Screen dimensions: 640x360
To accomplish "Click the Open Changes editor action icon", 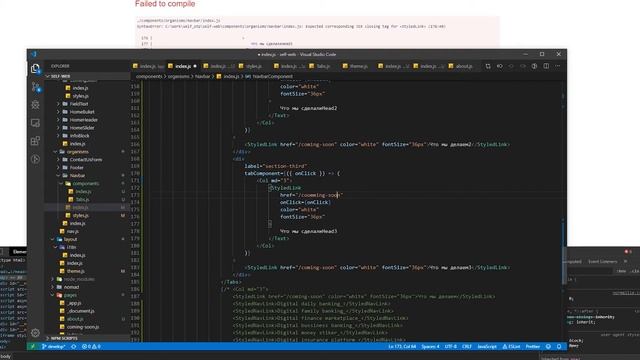I will pyautogui.click(x=488, y=66).
